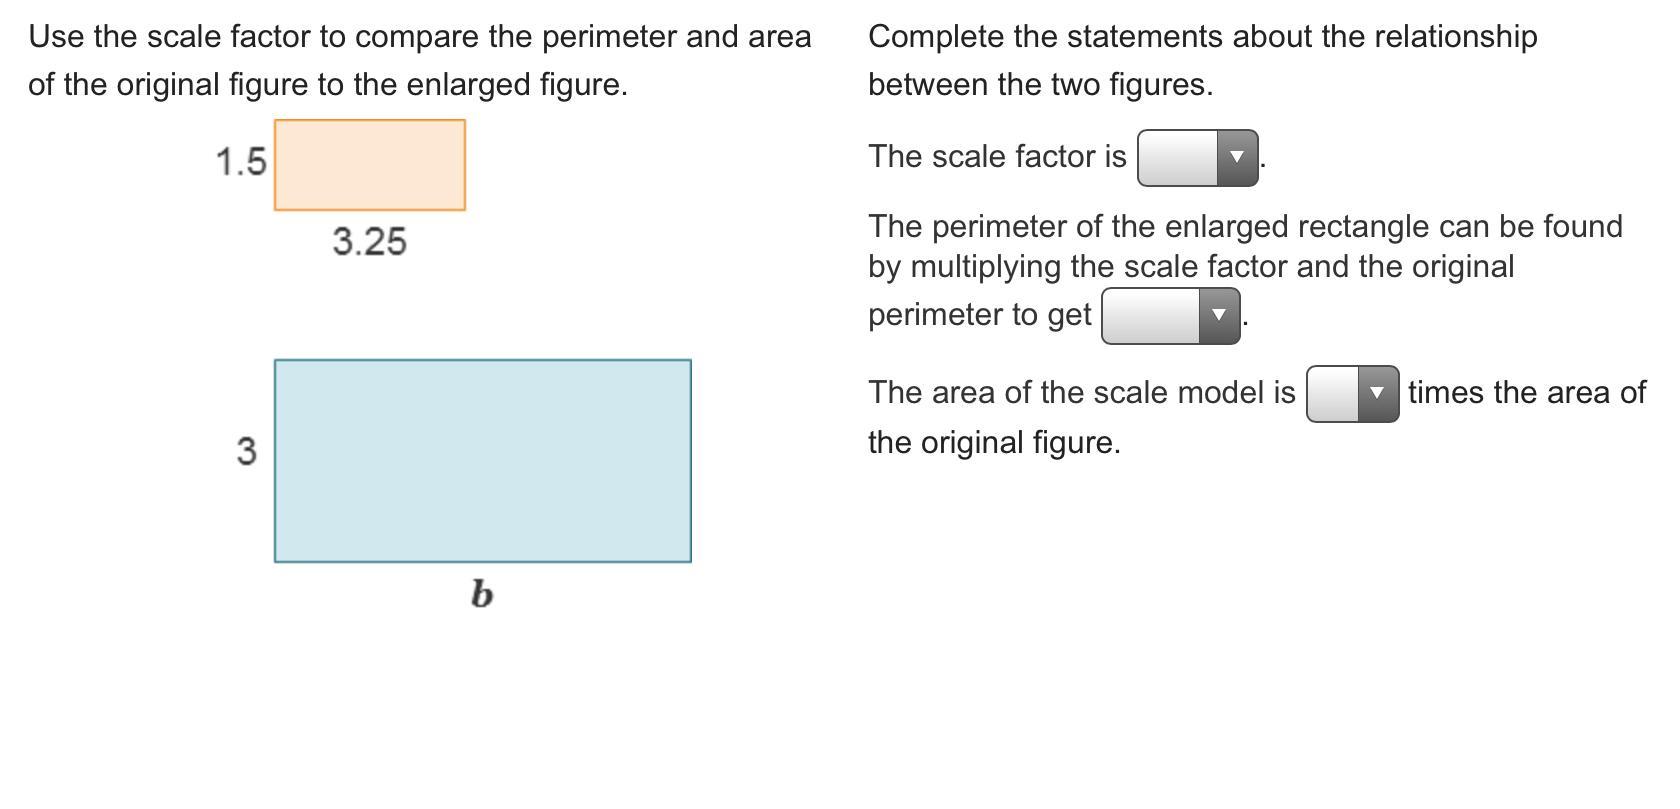Click the 'The scale factor is' text
This screenshot has height=809, width=1680.
click(x=997, y=157)
